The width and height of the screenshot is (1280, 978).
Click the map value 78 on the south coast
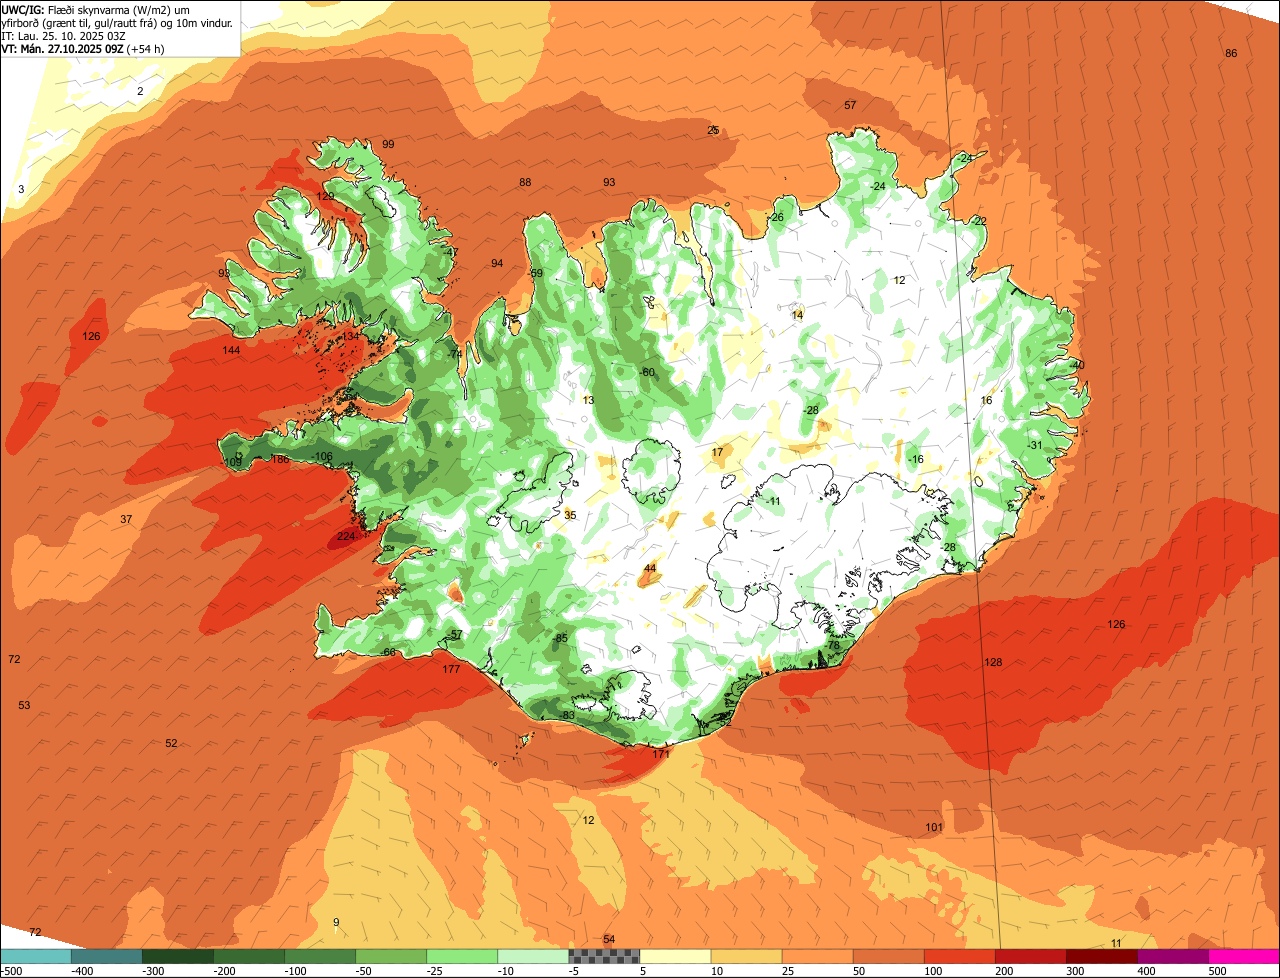(x=834, y=646)
